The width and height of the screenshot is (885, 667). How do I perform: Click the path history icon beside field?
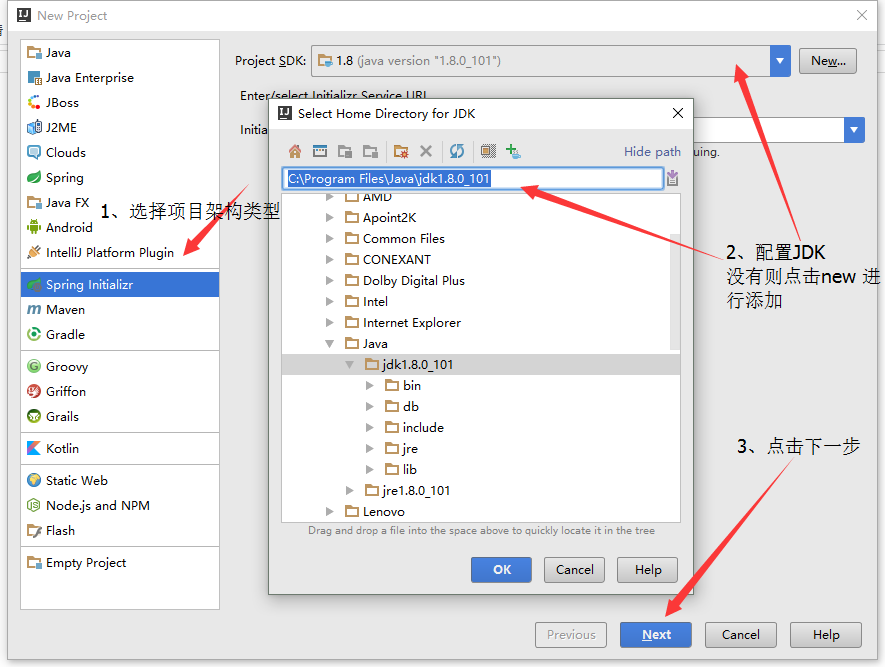[672, 178]
